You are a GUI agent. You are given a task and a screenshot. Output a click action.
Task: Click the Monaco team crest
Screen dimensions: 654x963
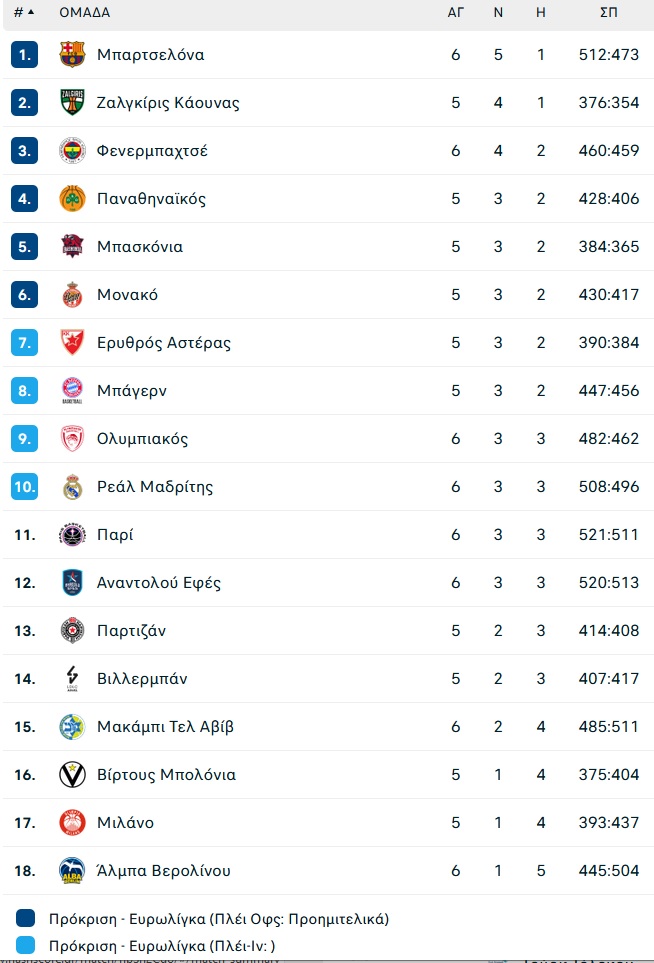[72, 295]
